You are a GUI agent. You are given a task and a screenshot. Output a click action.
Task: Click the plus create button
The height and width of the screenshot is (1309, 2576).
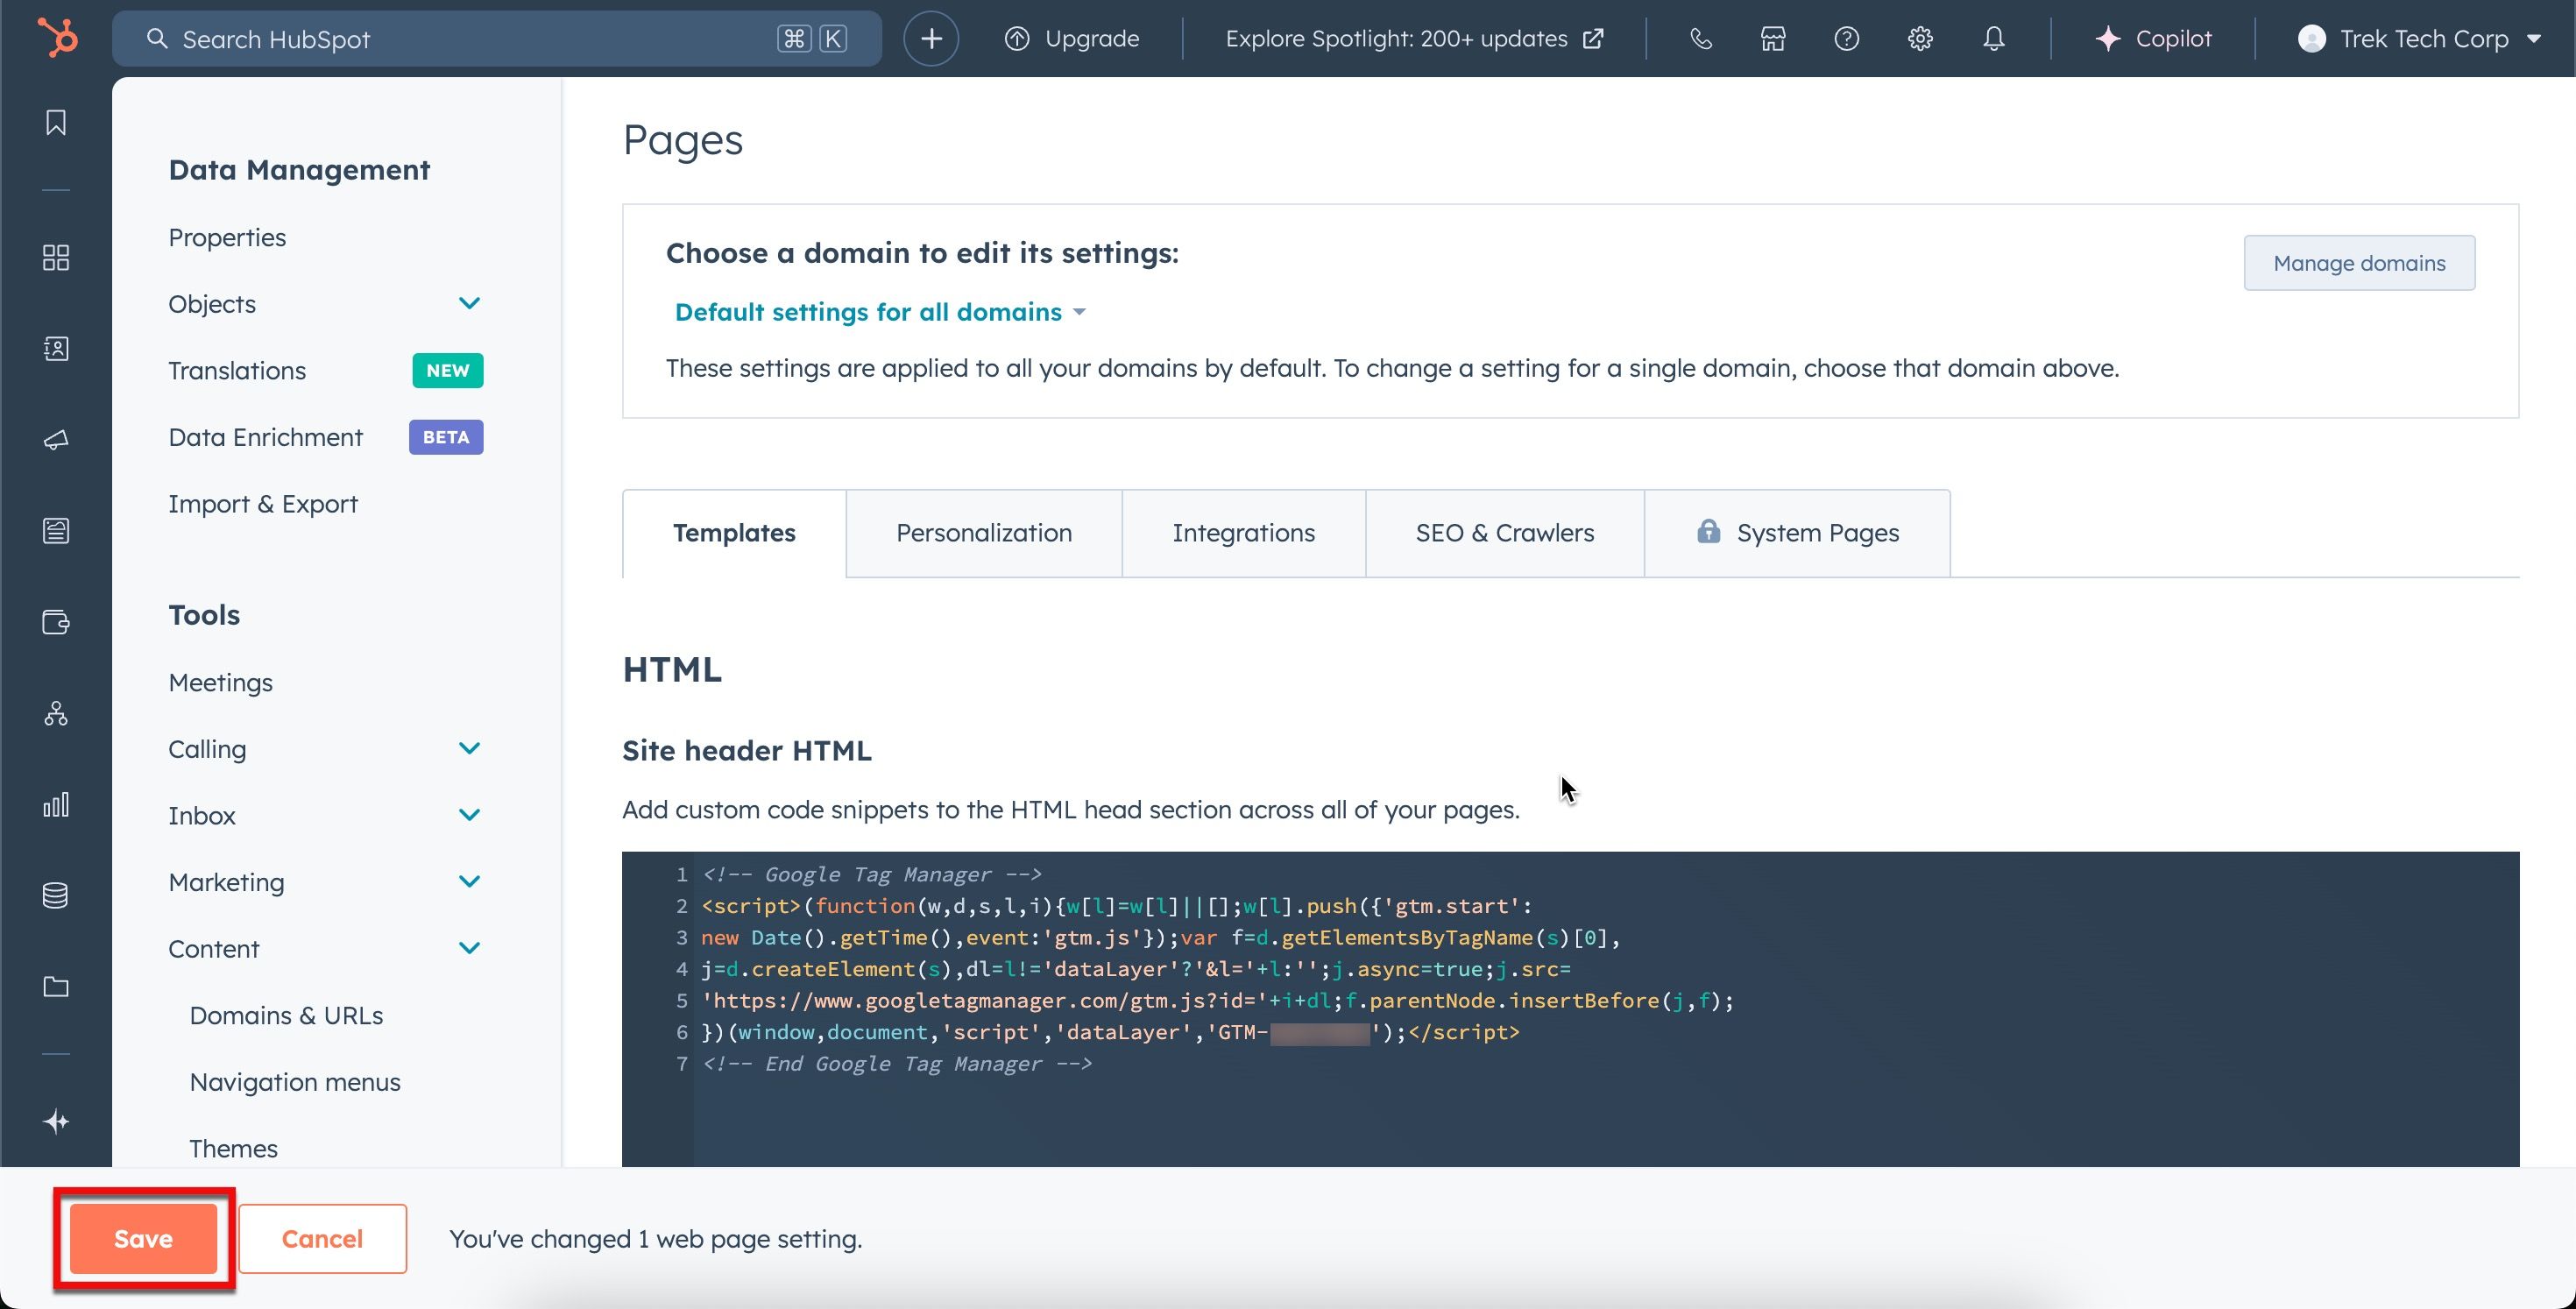tap(931, 39)
